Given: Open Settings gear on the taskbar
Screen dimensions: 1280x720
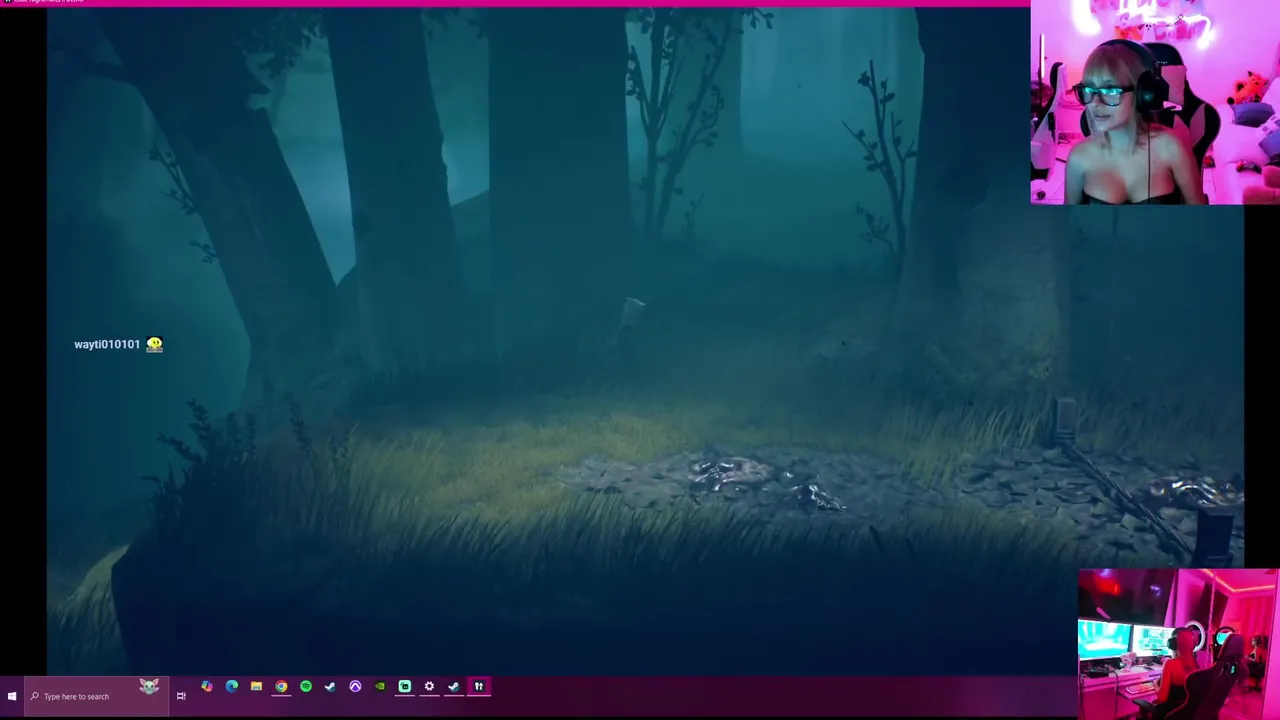Looking at the screenshot, I should coord(429,687).
